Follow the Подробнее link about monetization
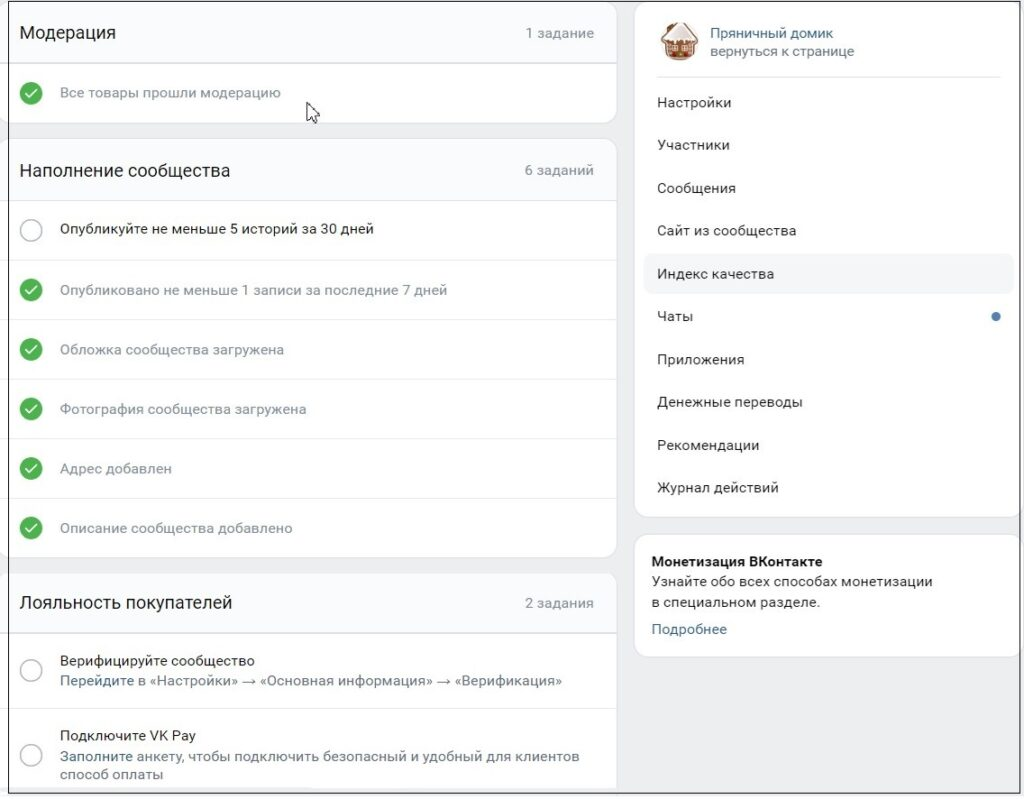Image resolution: width=1024 pixels, height=799 pixels. (x=689, y=629)
